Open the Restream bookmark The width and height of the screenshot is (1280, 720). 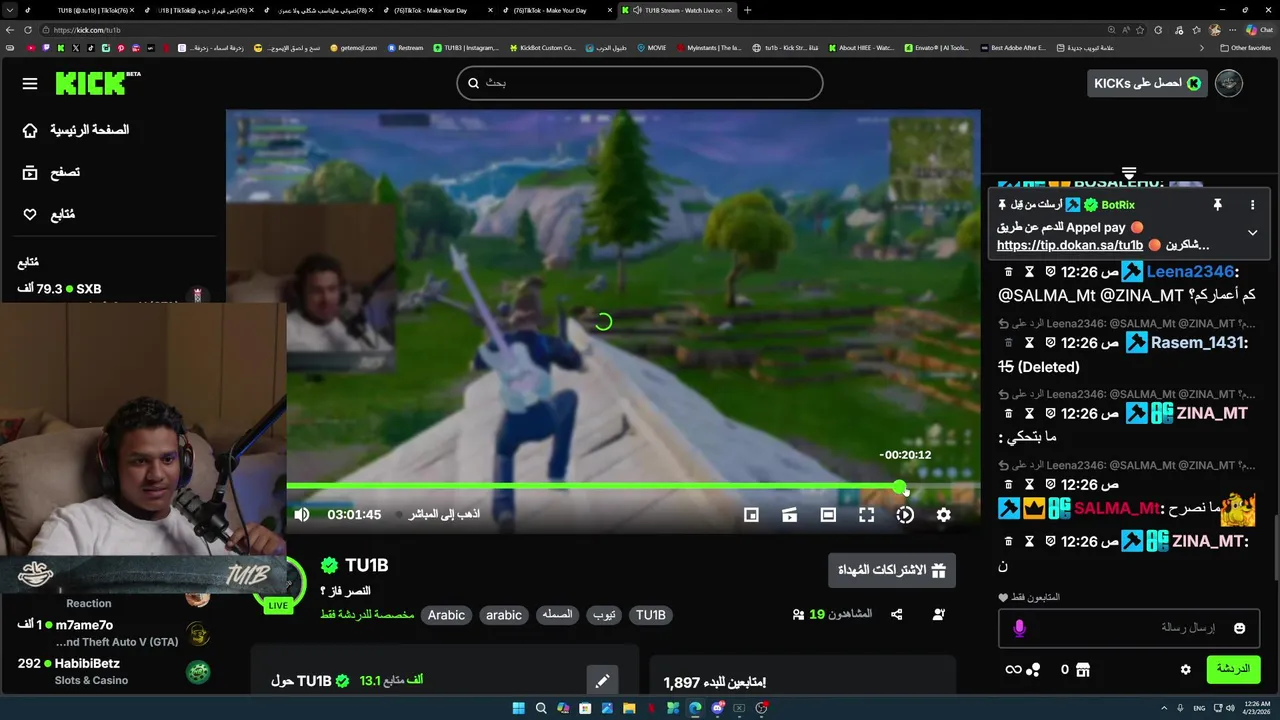pyautogui.click(x=405, y=47)
